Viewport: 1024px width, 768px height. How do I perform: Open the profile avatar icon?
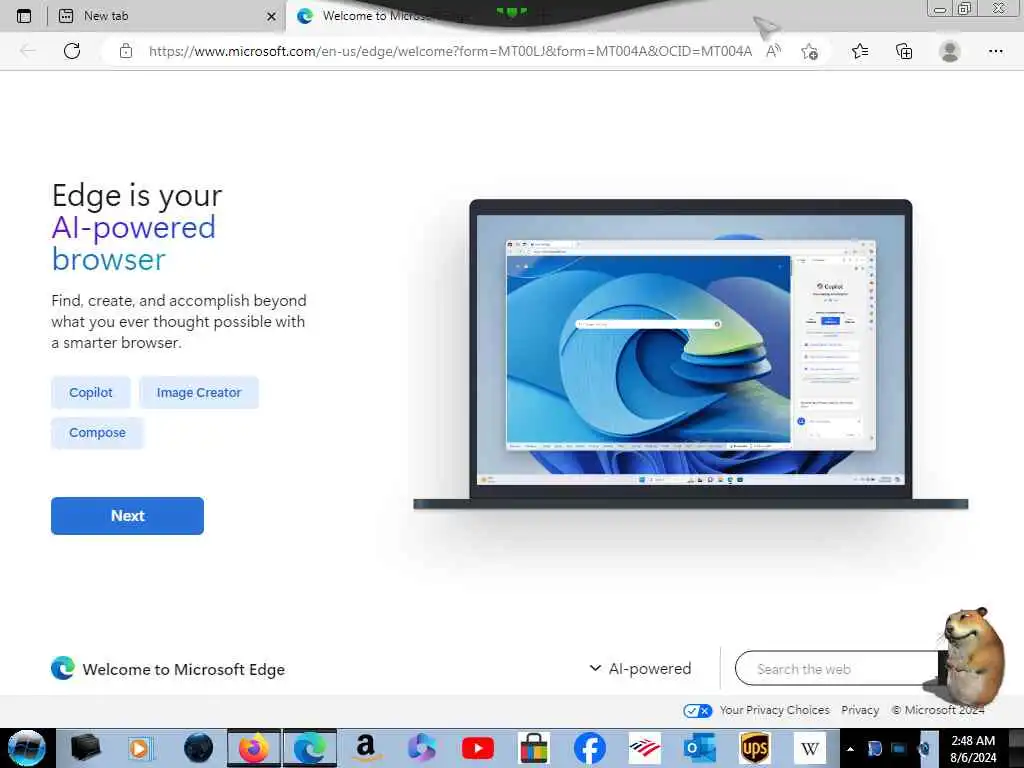[950, 51]
